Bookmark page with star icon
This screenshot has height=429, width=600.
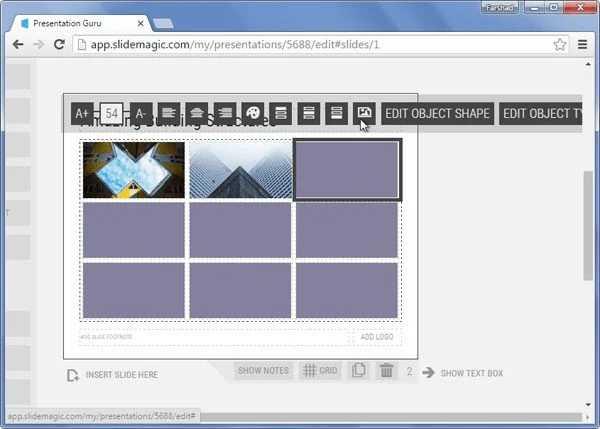[559, 45]
